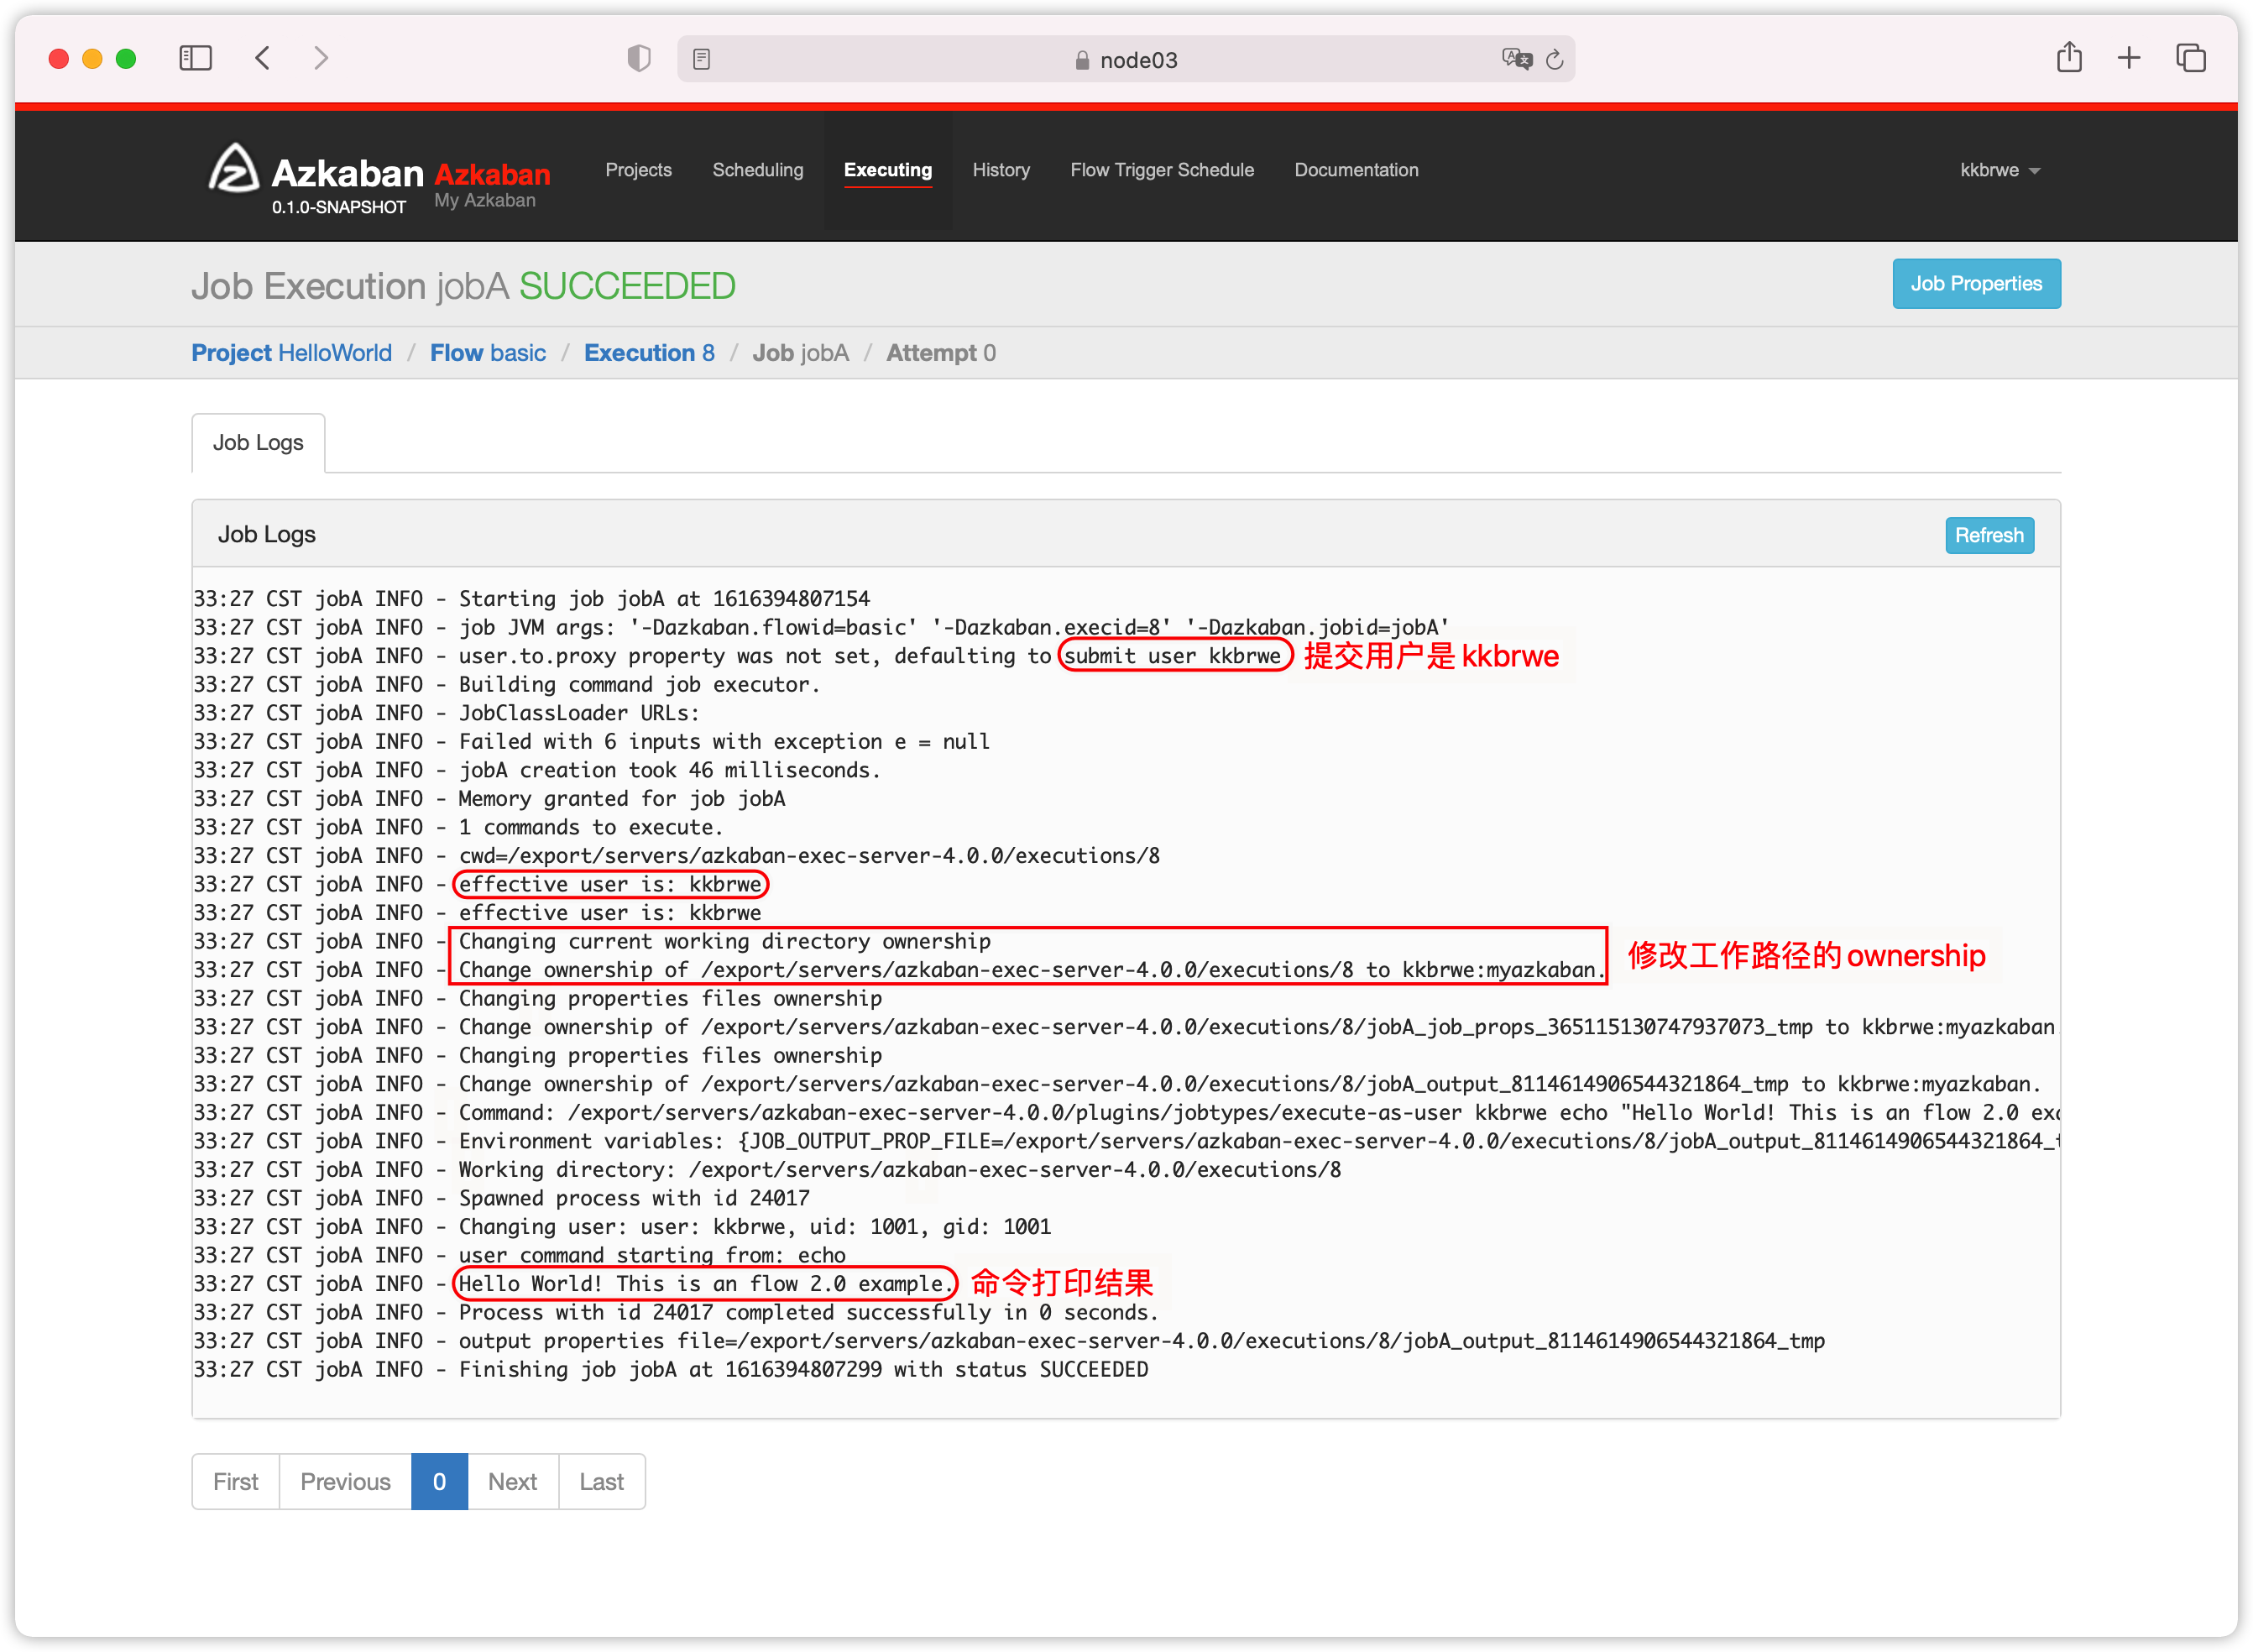
Task: Open the Scheduling menu
Action: 758,170
